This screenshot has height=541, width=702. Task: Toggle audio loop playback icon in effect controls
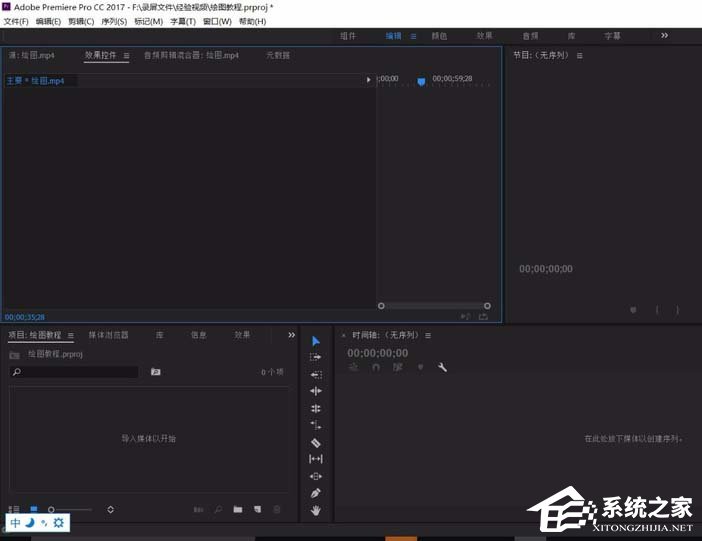click(466, 317)
